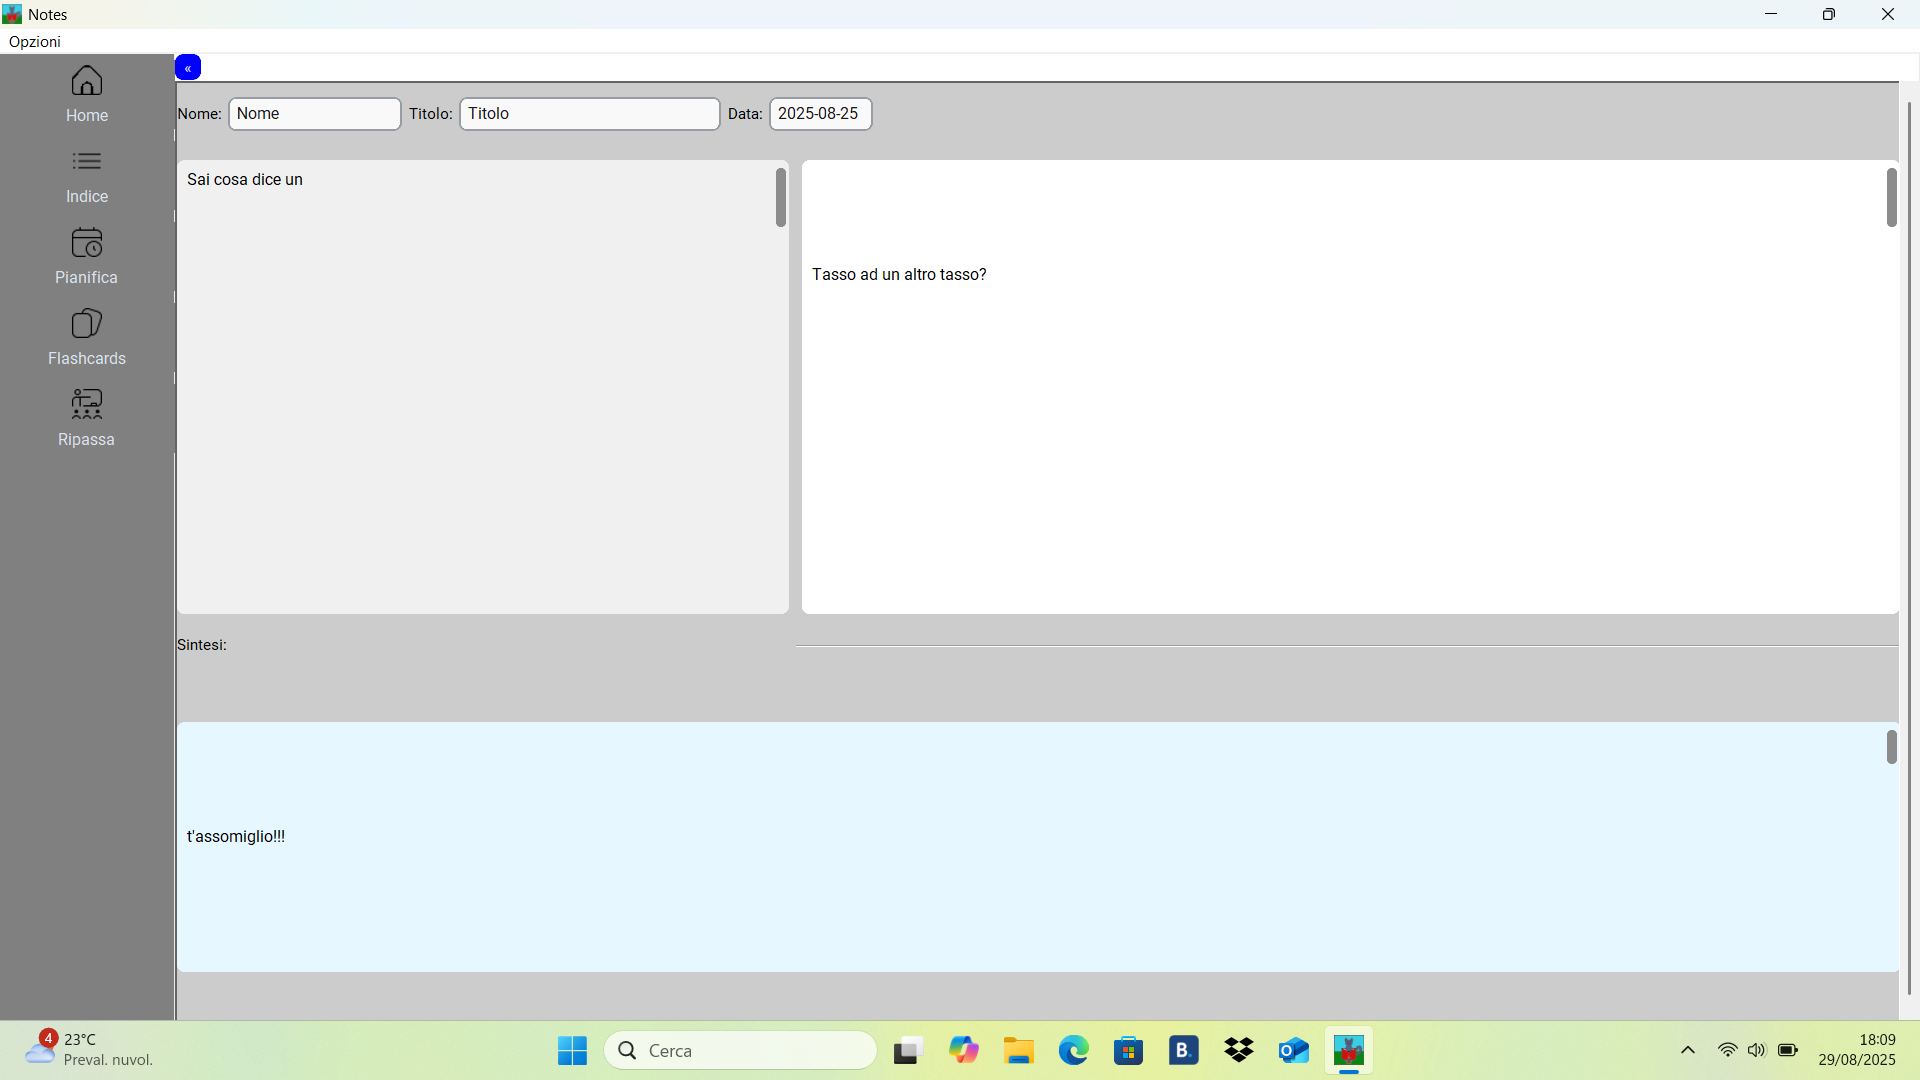Open the Opzioni menu
The image size is (1920, 1080).
[x=35, y=41]
